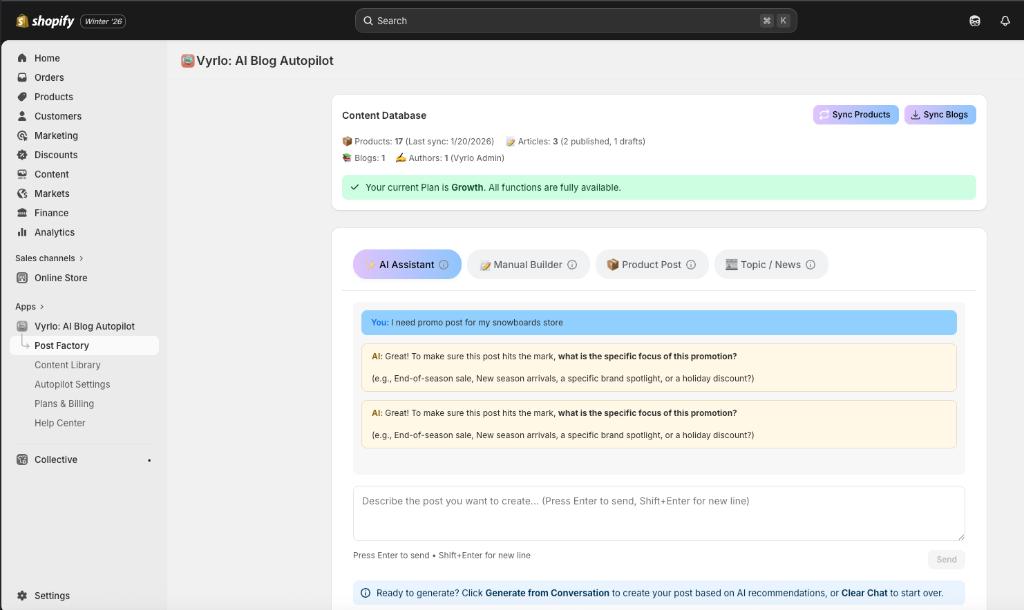Expand the Apps section chevron
The height and width of the screenshot is (610, 1024).
42,307
